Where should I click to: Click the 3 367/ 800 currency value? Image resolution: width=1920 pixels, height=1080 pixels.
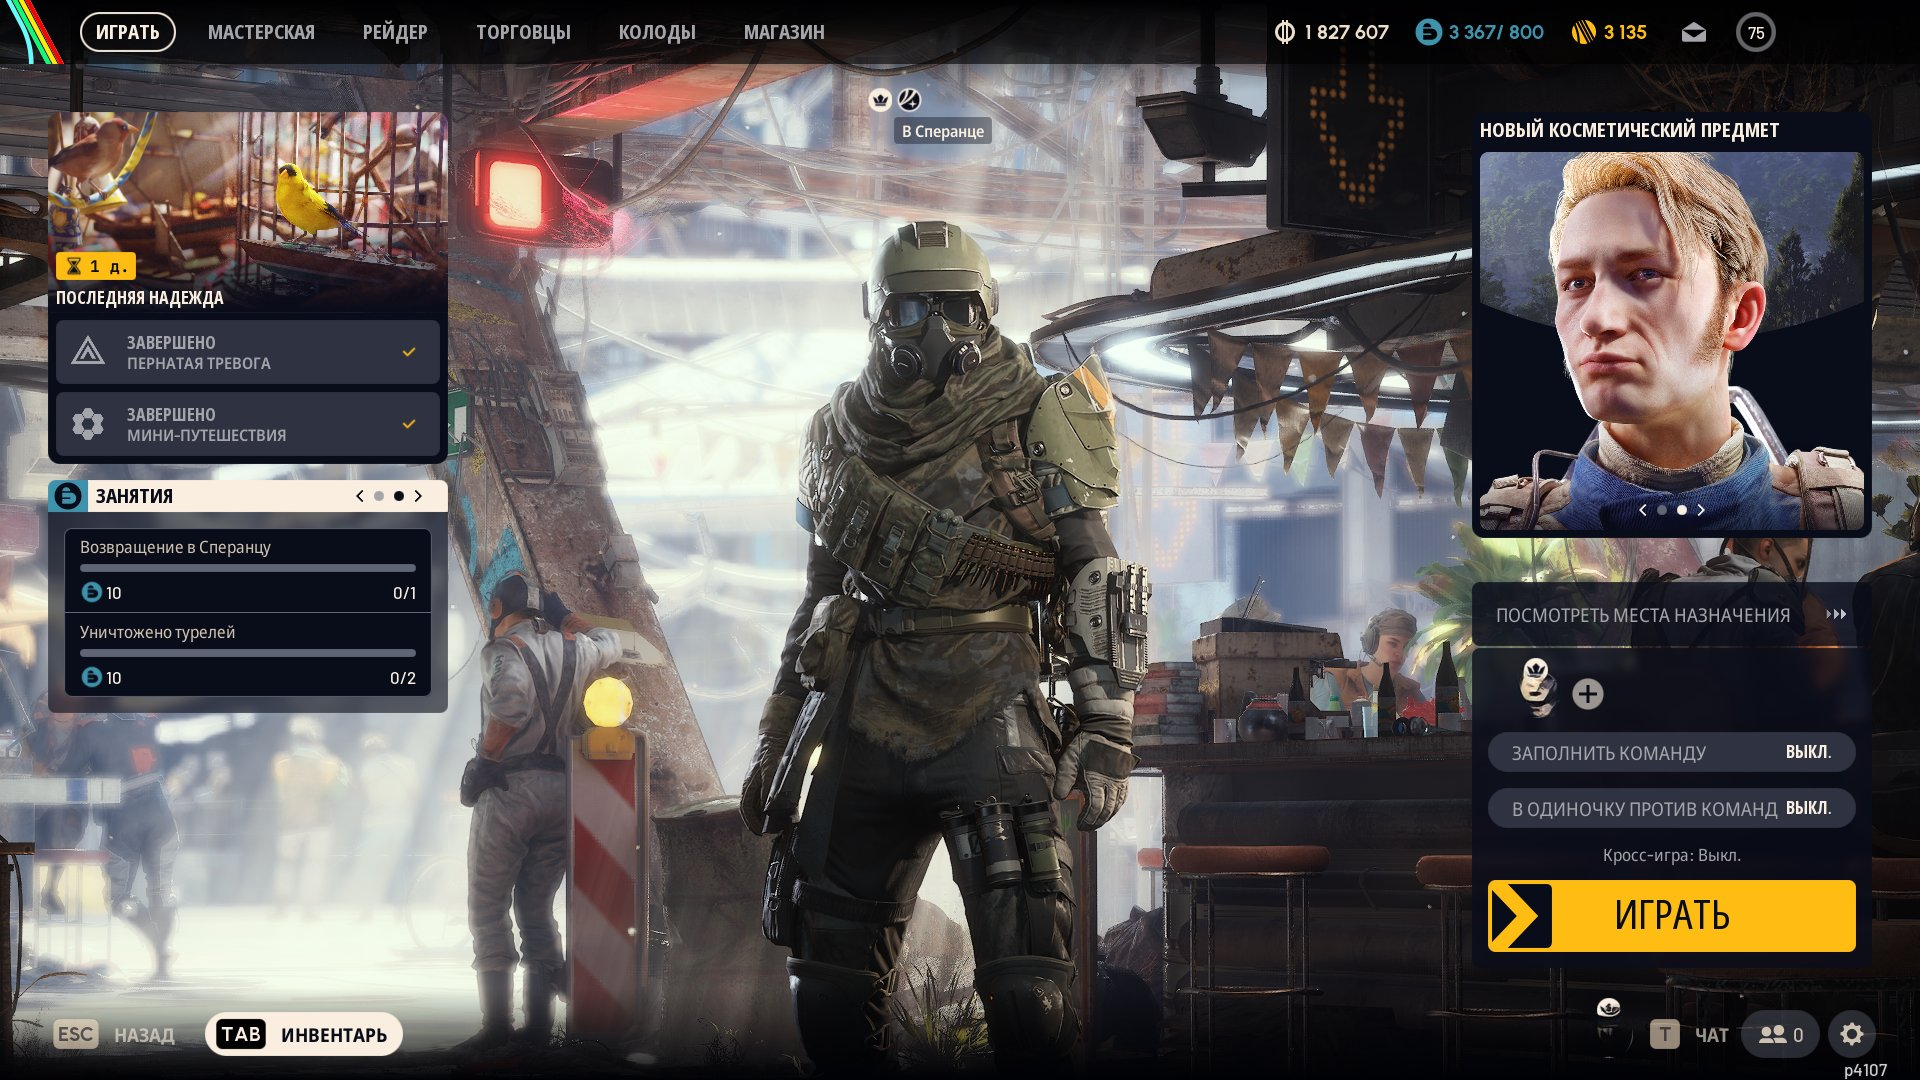1496,32
